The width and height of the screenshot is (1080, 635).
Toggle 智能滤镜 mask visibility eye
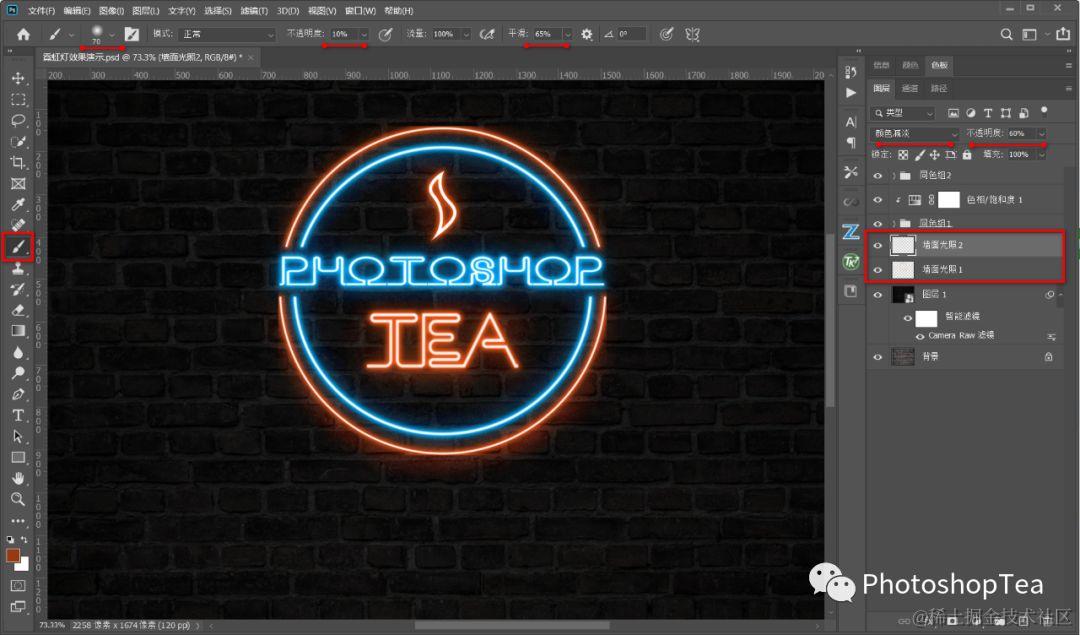[908, 318]
